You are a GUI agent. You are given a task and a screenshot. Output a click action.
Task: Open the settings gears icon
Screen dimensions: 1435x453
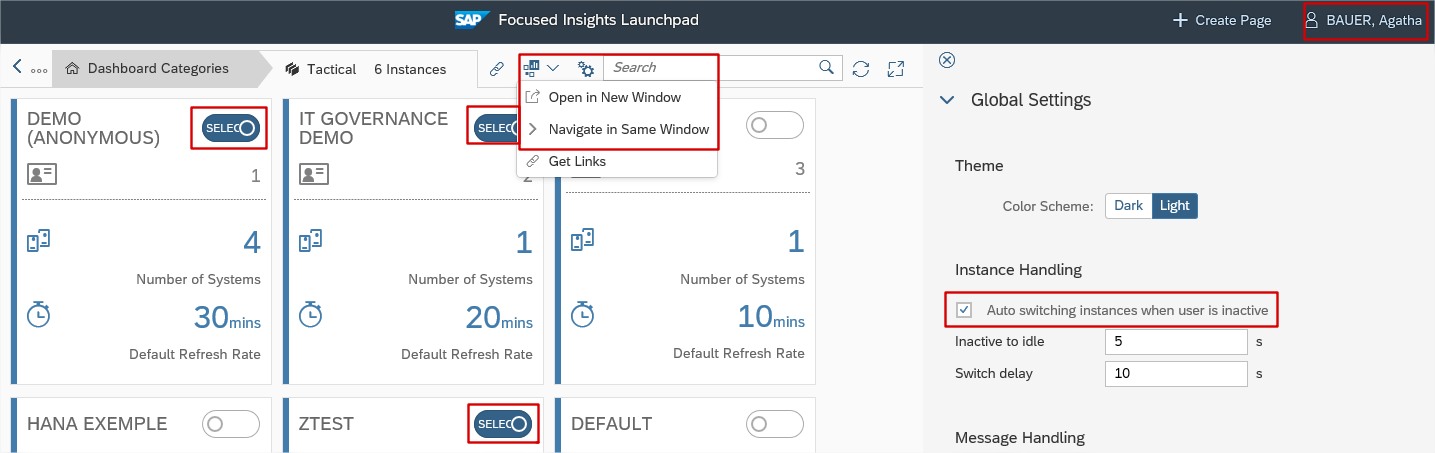(586, 69)
